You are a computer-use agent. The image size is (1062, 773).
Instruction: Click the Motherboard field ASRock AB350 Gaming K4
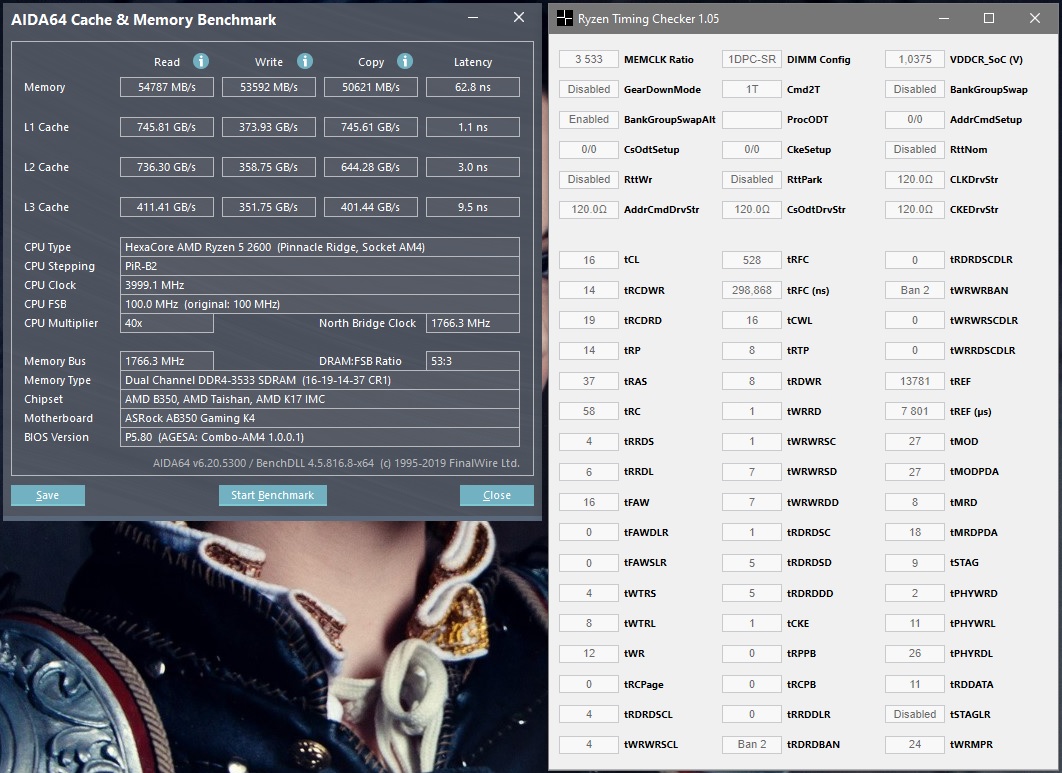(x=320, y=418)
